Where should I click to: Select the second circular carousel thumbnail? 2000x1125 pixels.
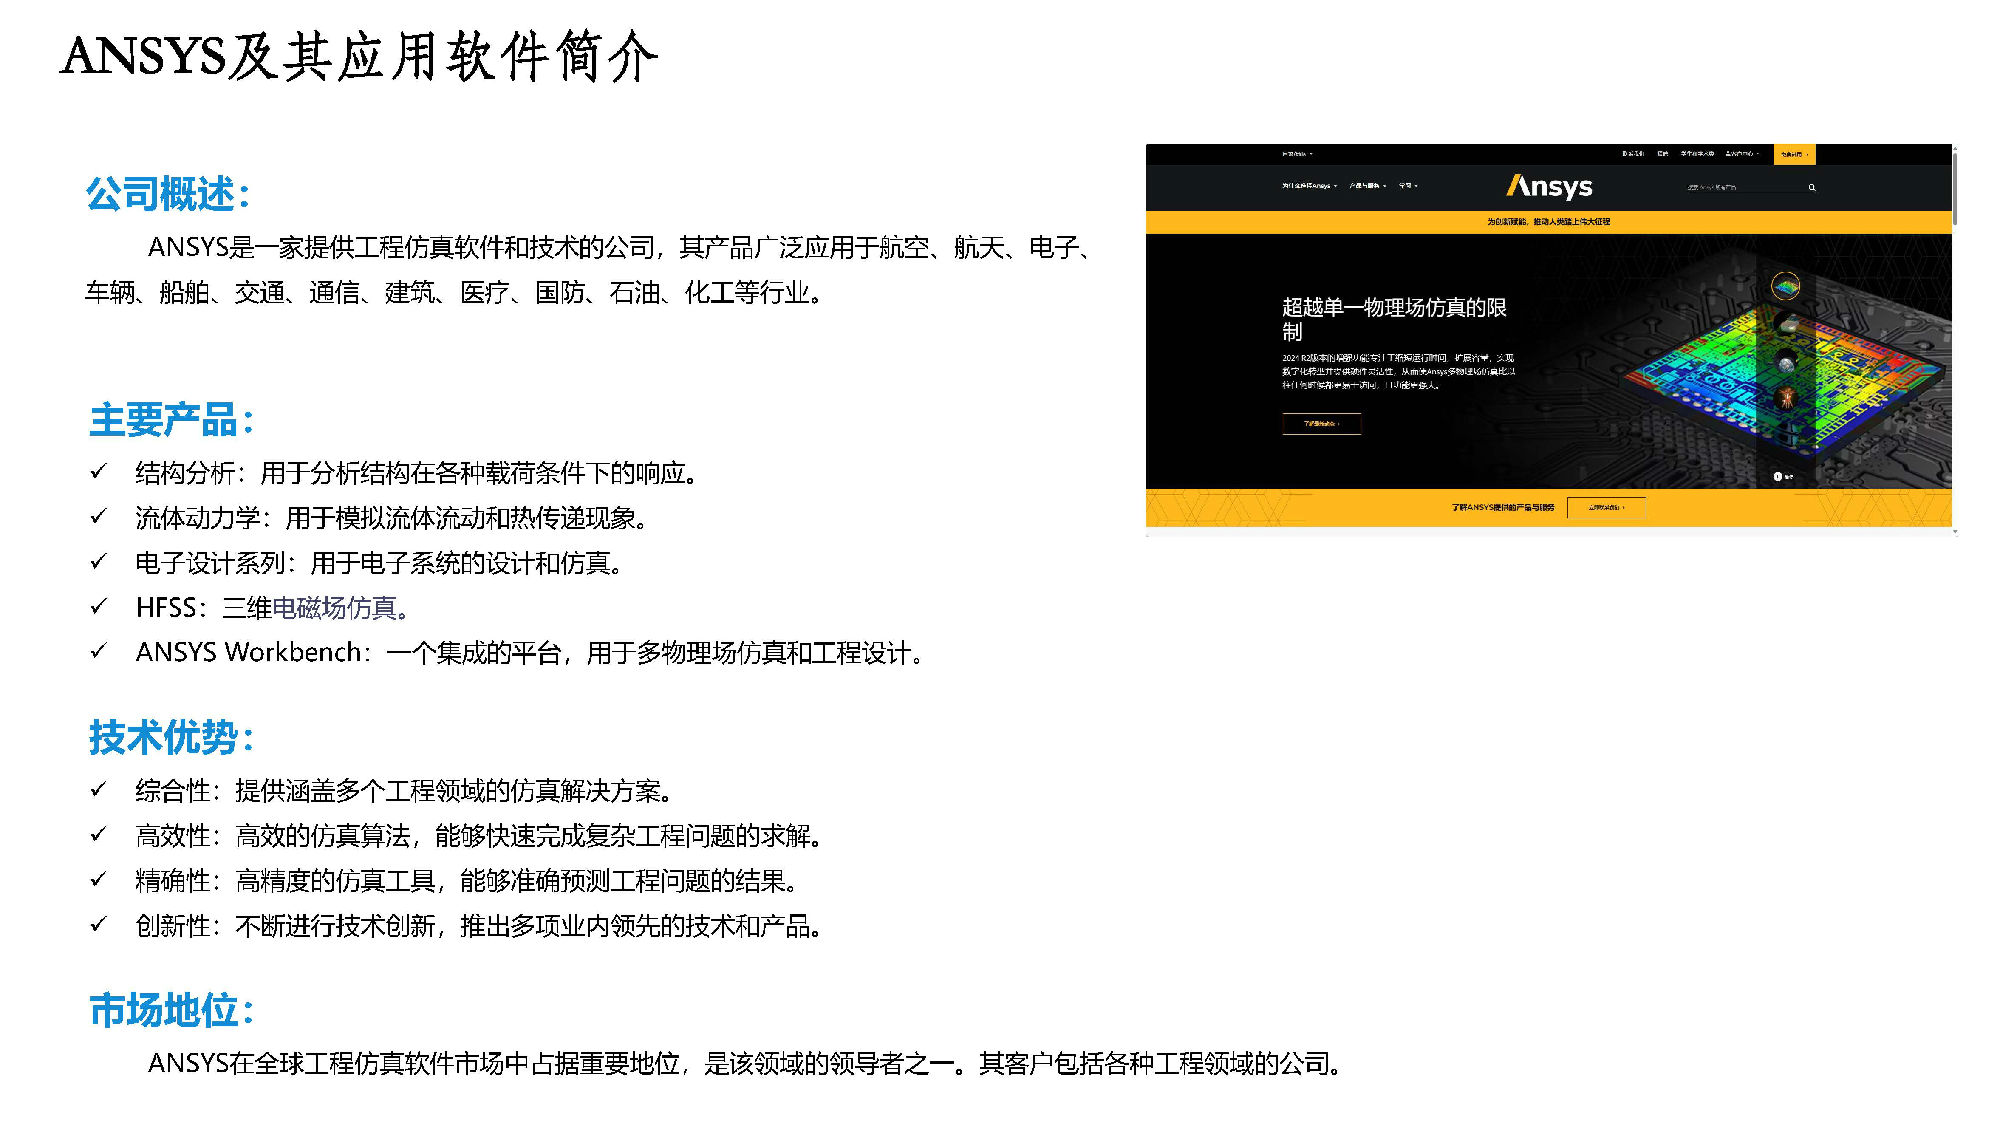pos(1785,324)
